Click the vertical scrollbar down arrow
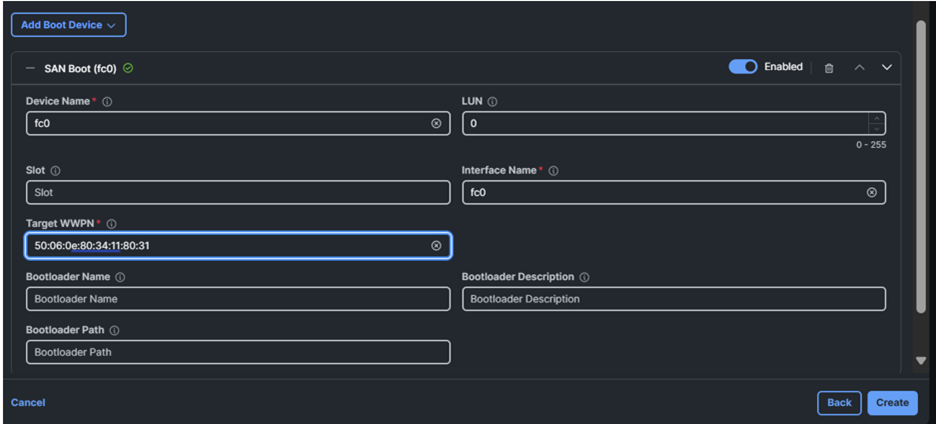 click(x=921, y=360)
